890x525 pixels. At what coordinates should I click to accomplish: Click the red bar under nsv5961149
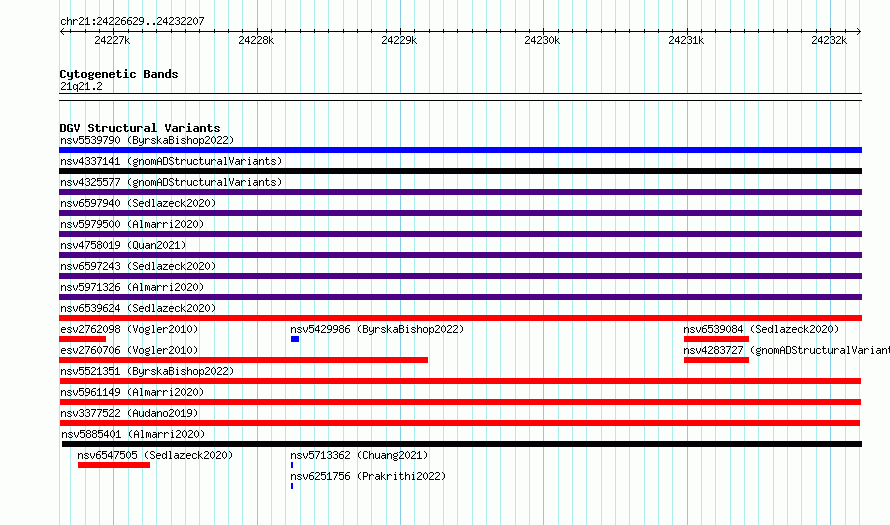point(460,402)
